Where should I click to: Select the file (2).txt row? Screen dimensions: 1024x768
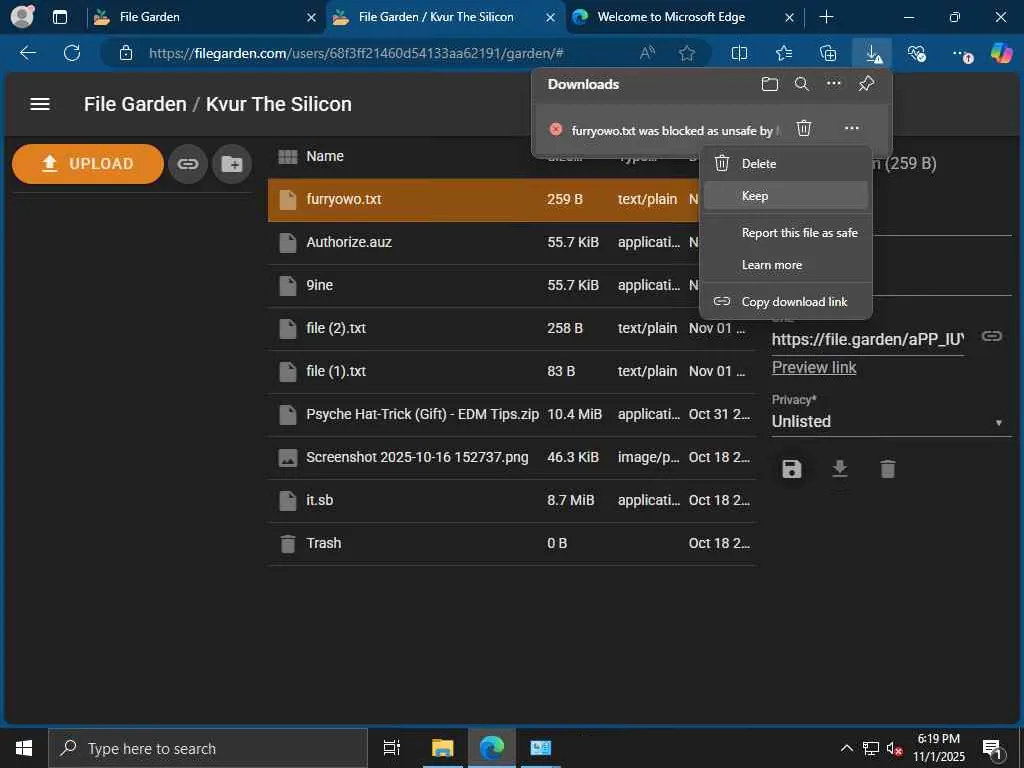(x=512, y=328)
